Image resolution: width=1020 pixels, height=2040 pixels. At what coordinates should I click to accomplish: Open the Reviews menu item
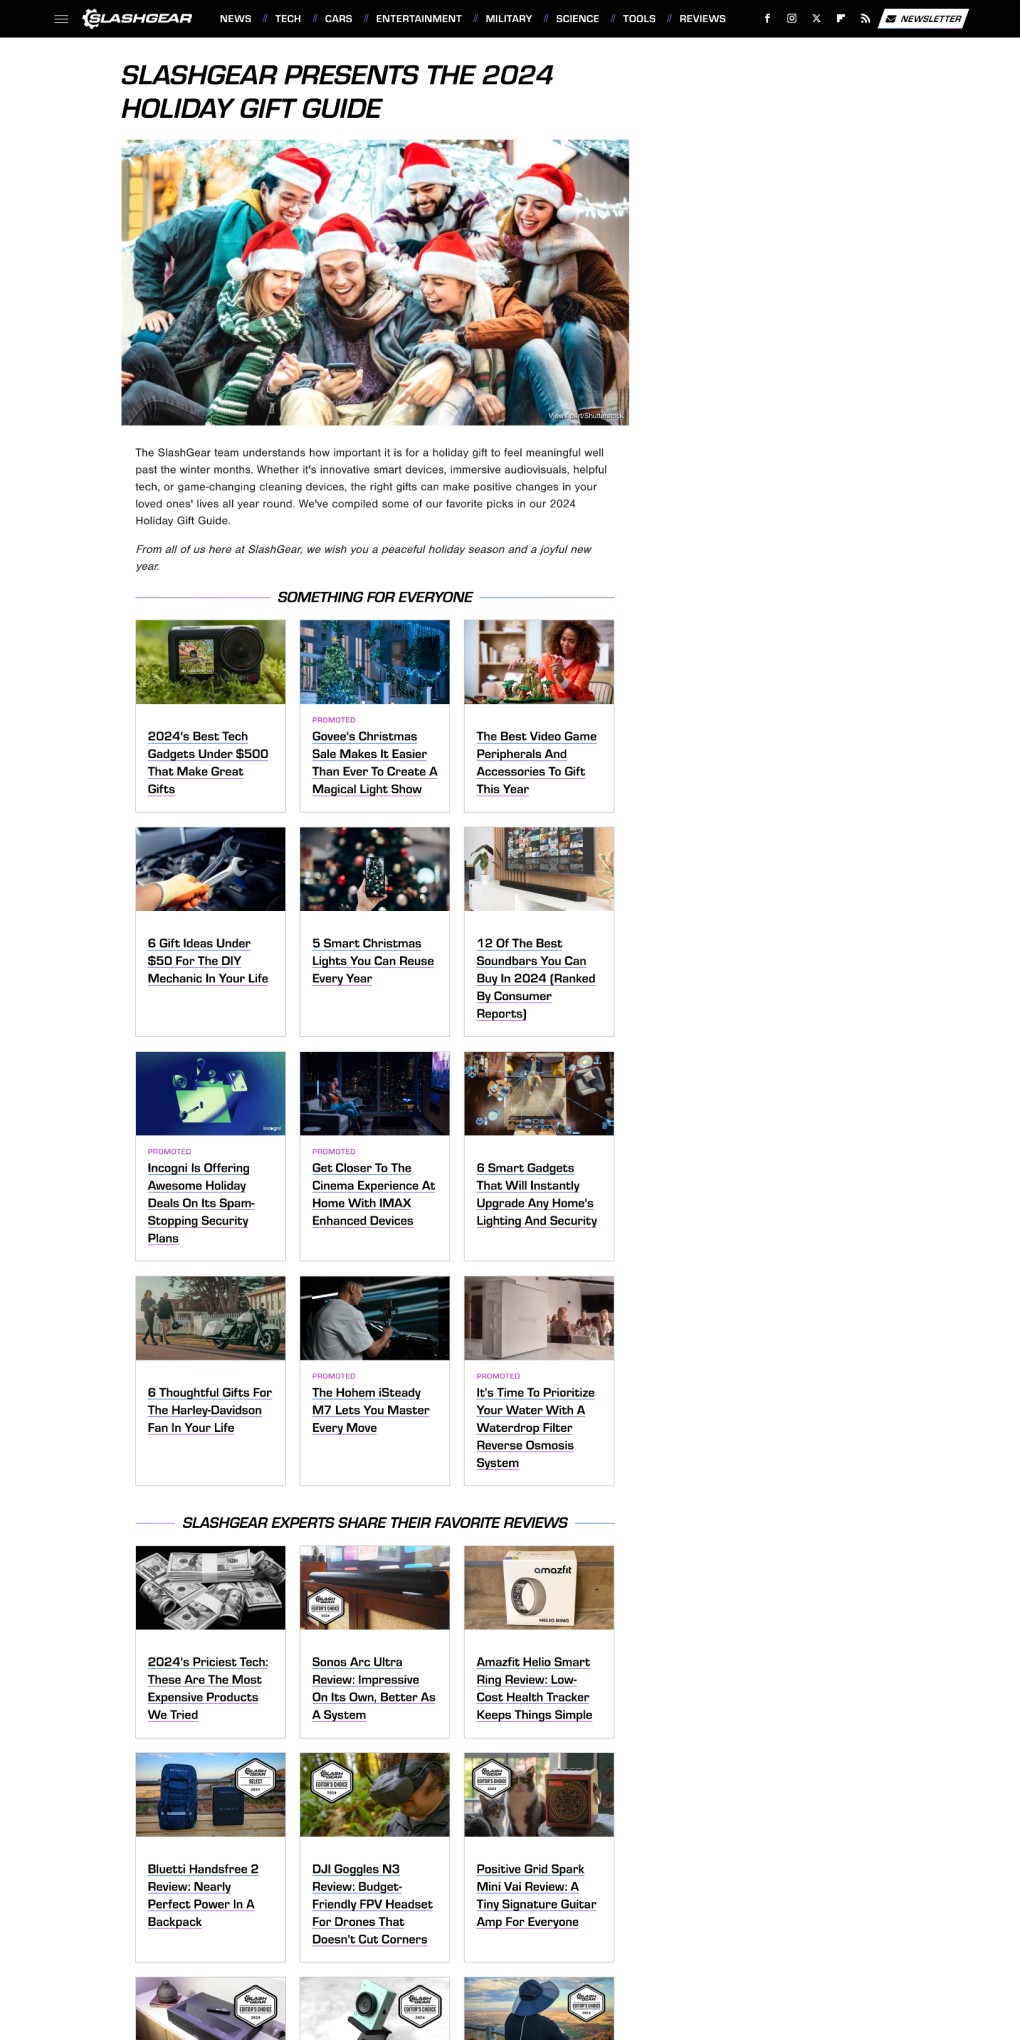click(x=703, y=19)
